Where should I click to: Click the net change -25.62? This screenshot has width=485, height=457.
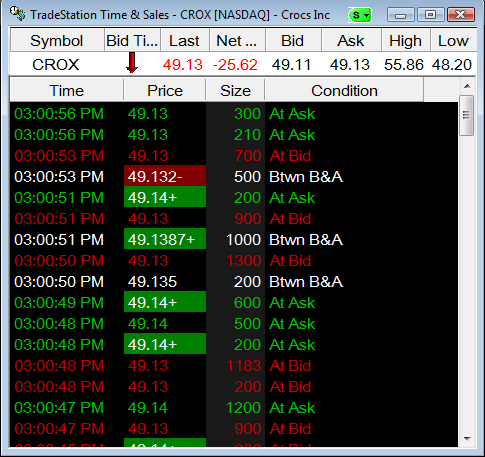[235, 65]
